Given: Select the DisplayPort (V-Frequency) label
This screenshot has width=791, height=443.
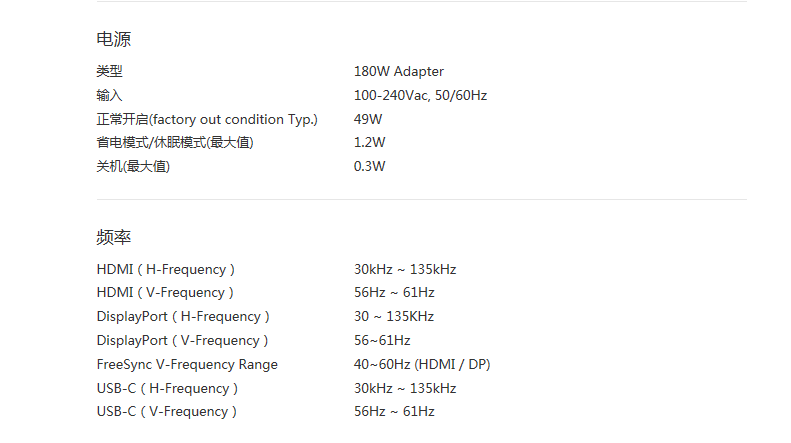Looking at the screenshot, I should pyautogui.click(x=183, y=341).
